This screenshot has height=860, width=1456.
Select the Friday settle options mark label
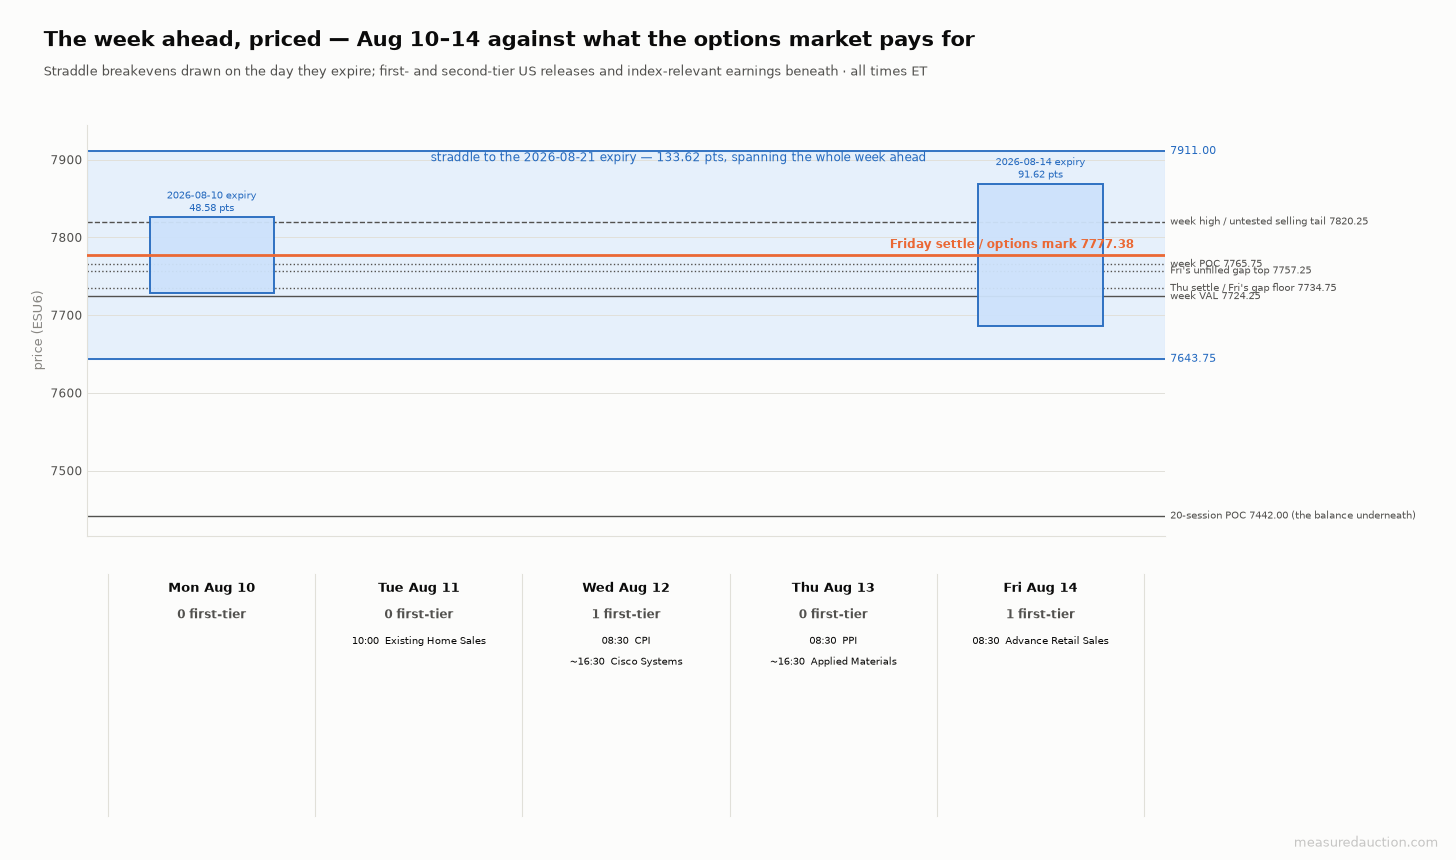[x=1012, y=244]
